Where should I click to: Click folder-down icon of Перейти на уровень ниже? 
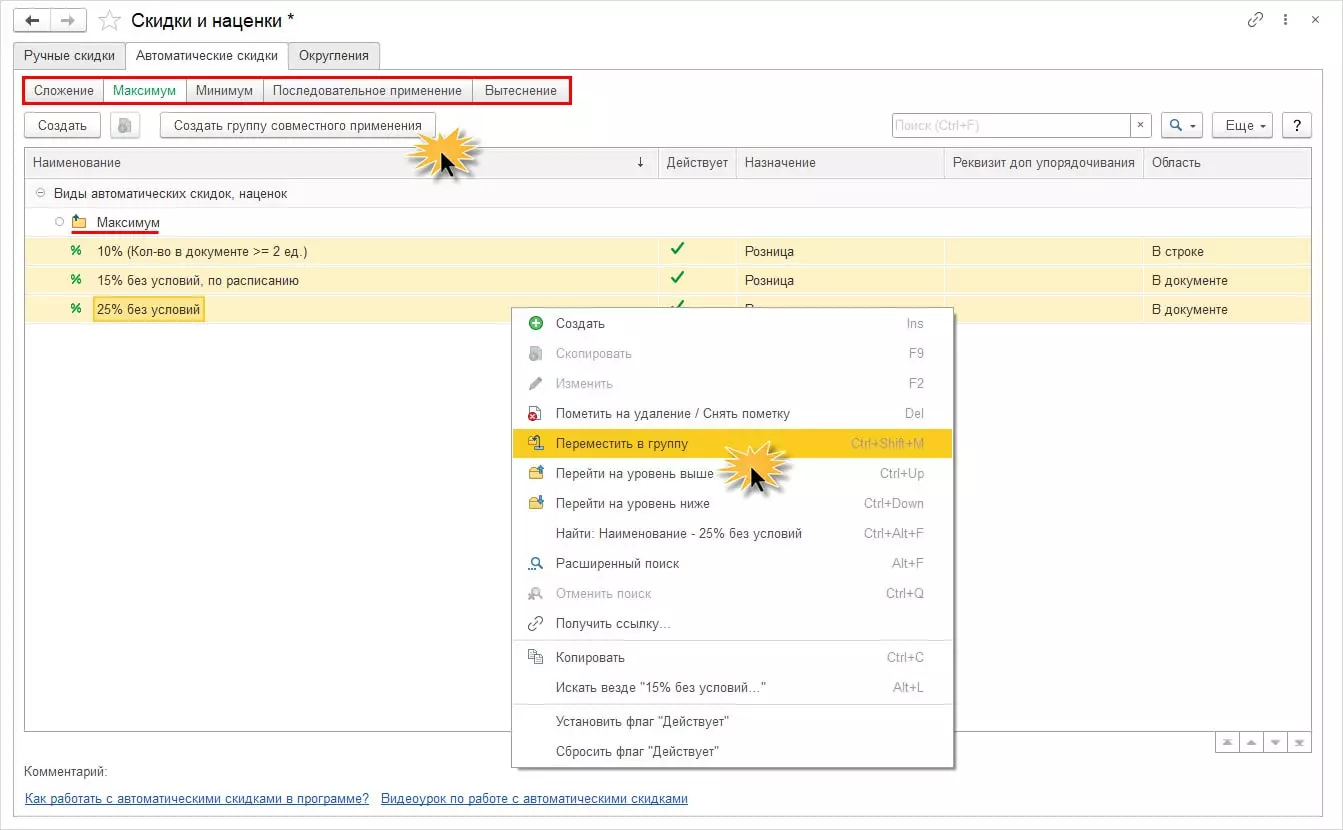pyautogui.click(x=535, y=503)
